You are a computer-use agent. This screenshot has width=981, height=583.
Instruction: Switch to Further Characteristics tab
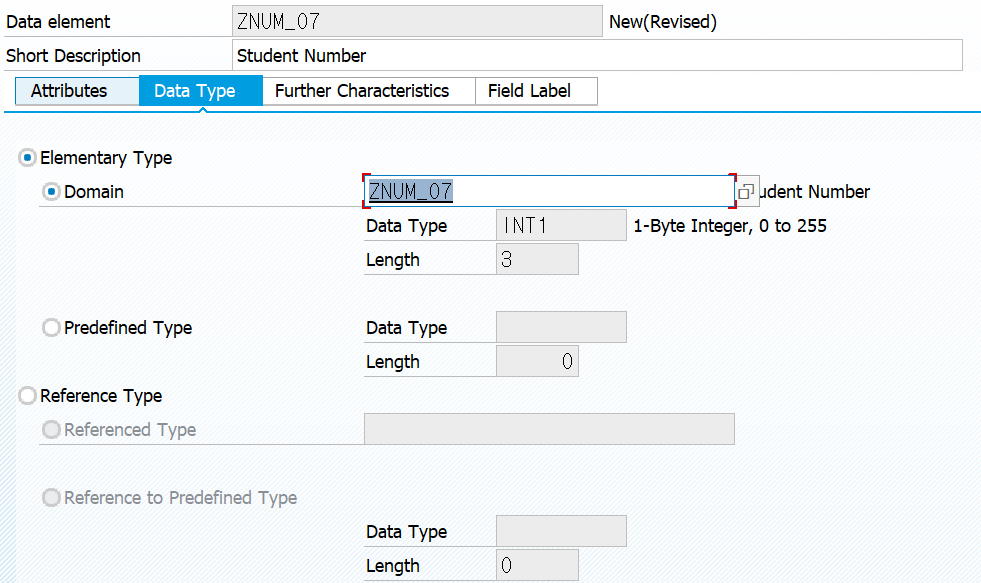pyautogui.click(x=367, y=90)
